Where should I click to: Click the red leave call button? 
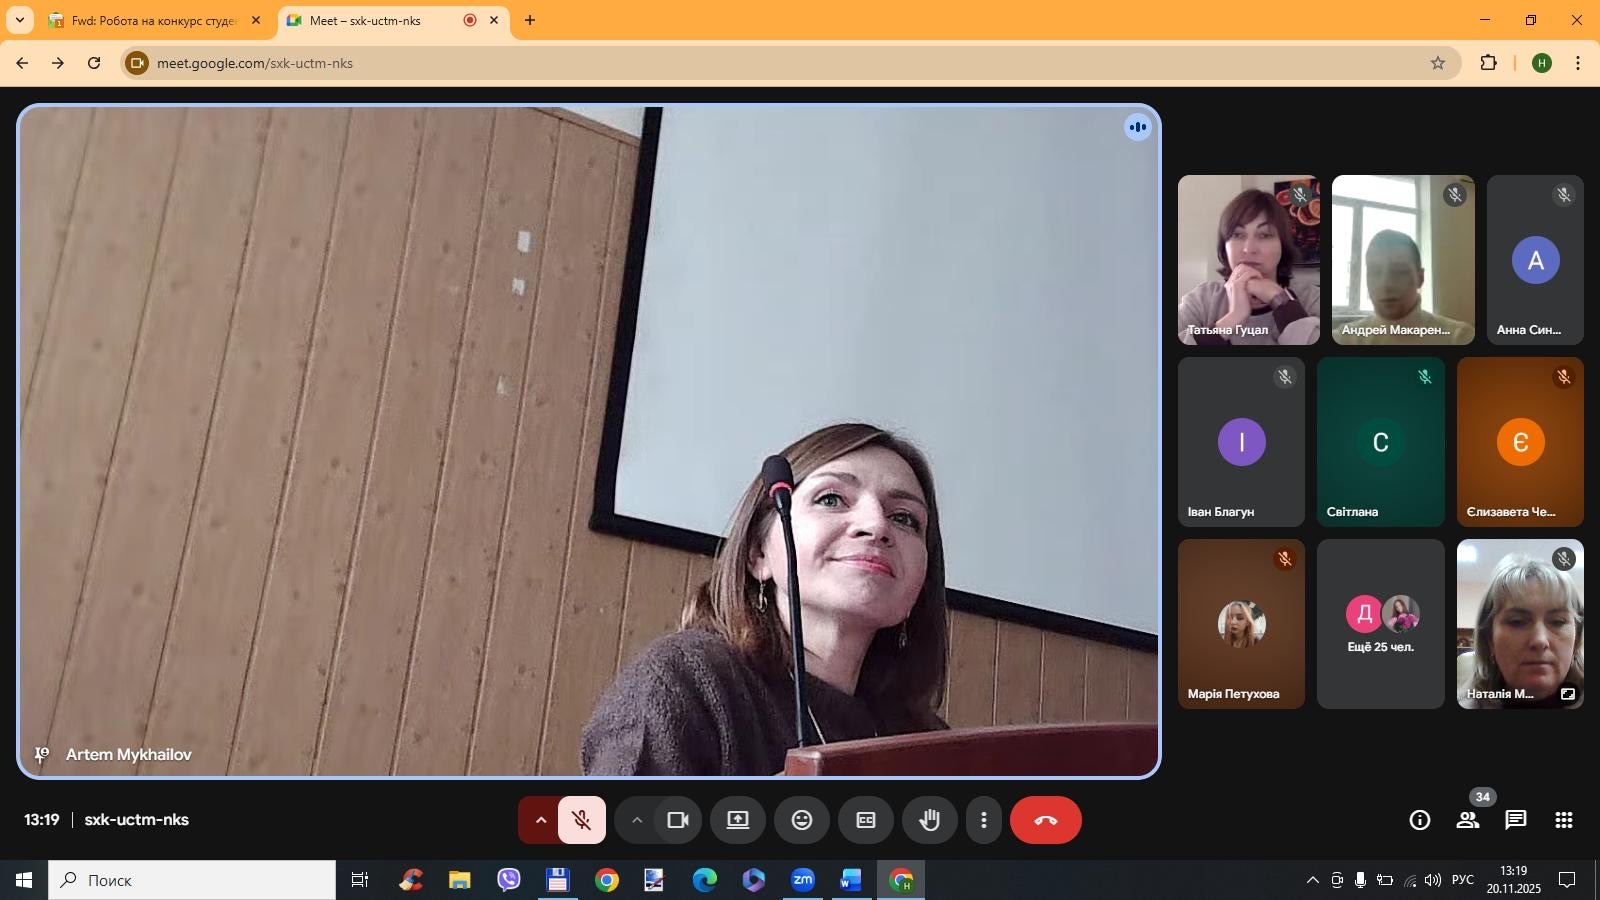click(x=1045, y=820)
